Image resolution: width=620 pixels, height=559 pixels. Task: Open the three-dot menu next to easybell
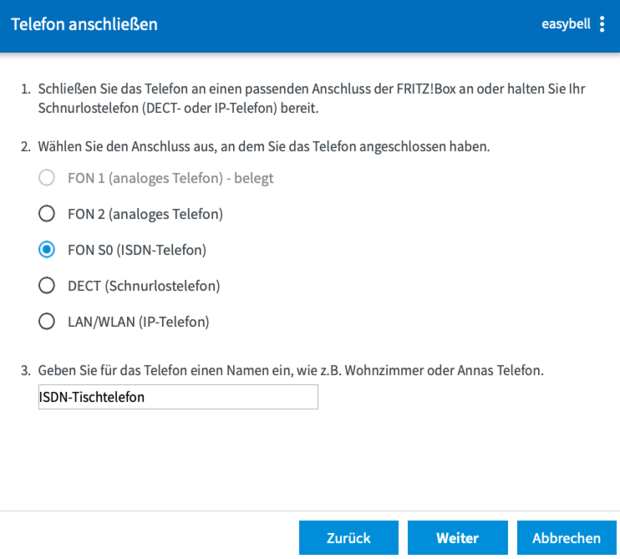(x=602, y=24)
